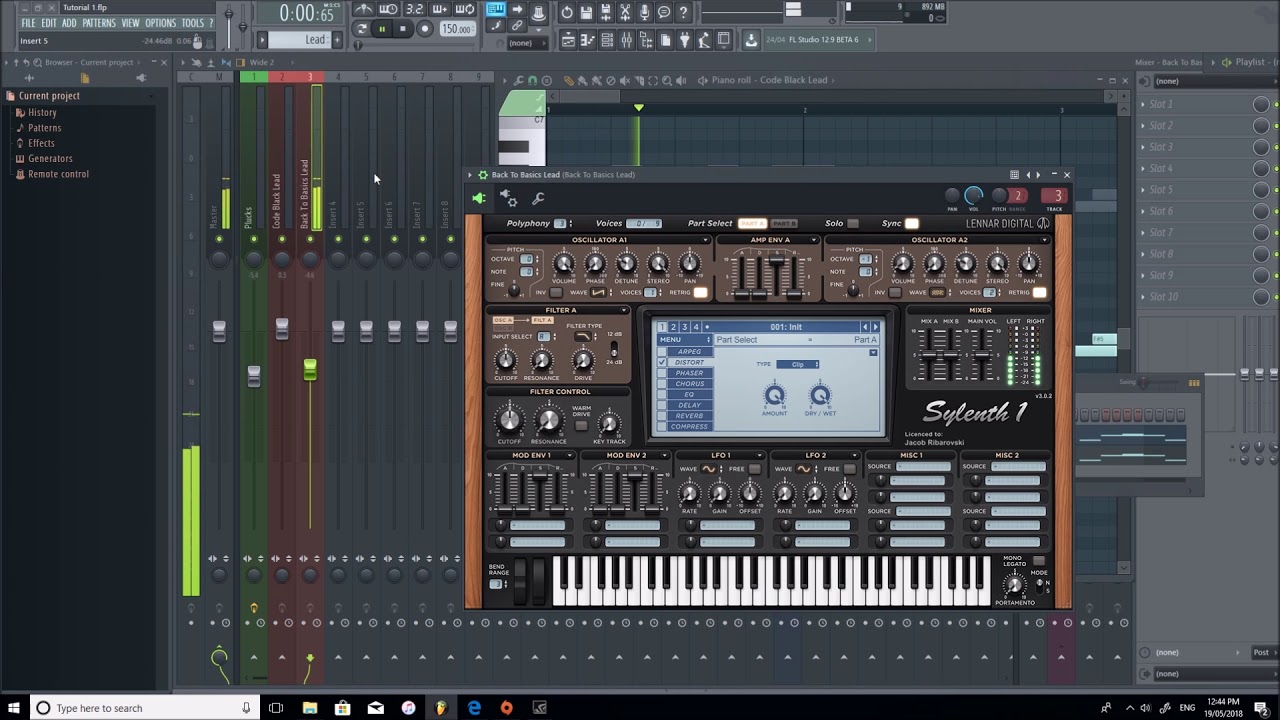The width and height of the screenshot is (1280, 720).
Task: Open the step sequencer channel rack icon
Action: (x=606, y=40)
